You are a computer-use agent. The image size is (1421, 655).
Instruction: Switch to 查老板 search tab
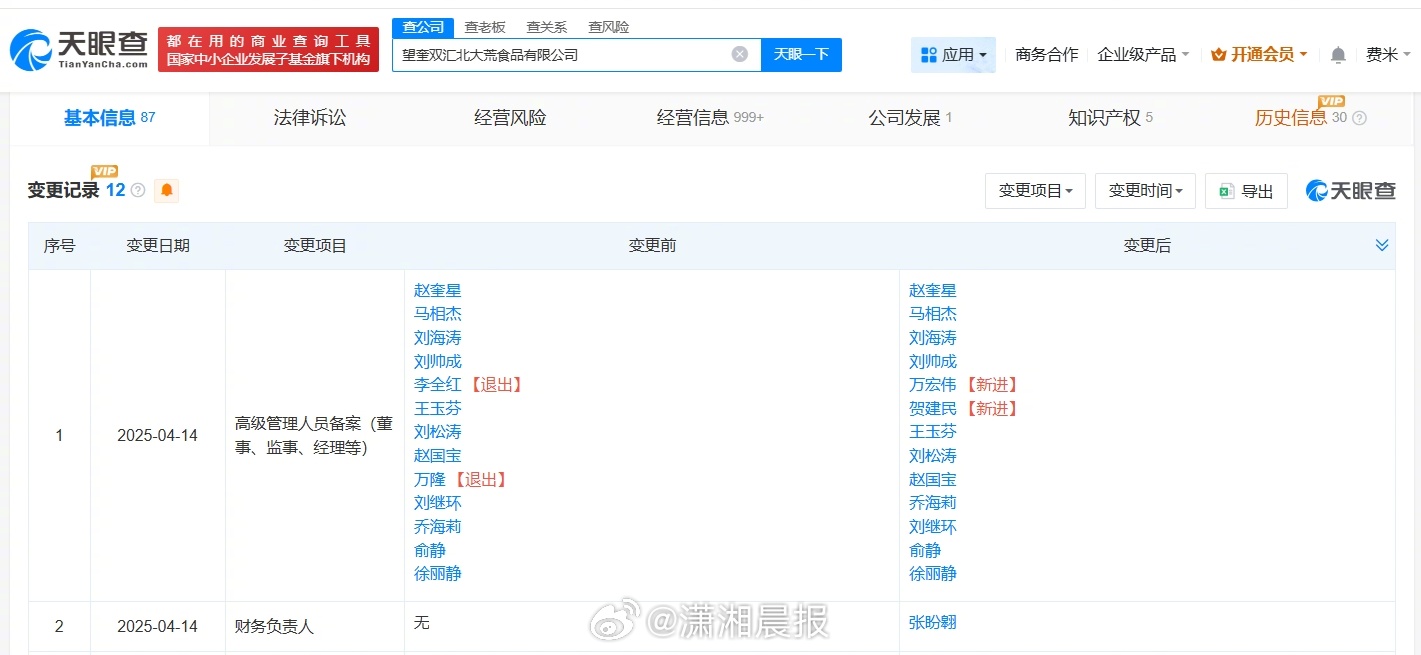[x=485, y=27]
